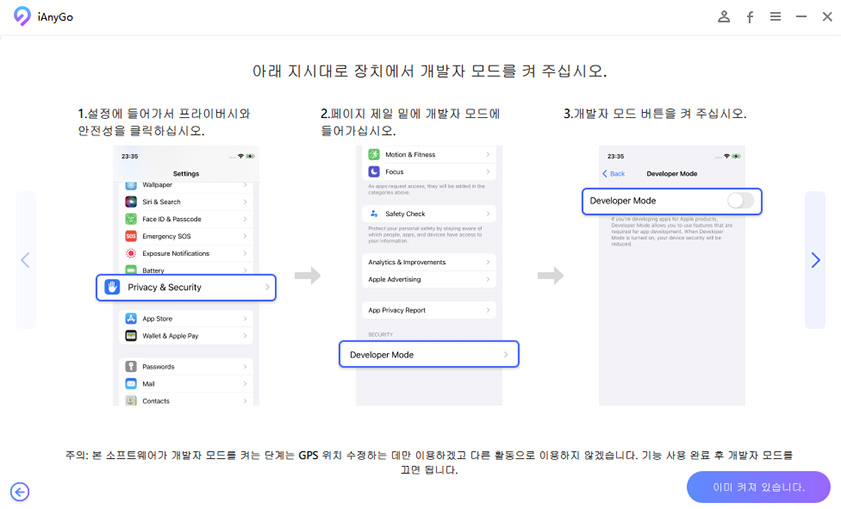Open the Facebook link icon
Image resolution: width=841 pixels, height=509 pixels.
tap(750, 17)
